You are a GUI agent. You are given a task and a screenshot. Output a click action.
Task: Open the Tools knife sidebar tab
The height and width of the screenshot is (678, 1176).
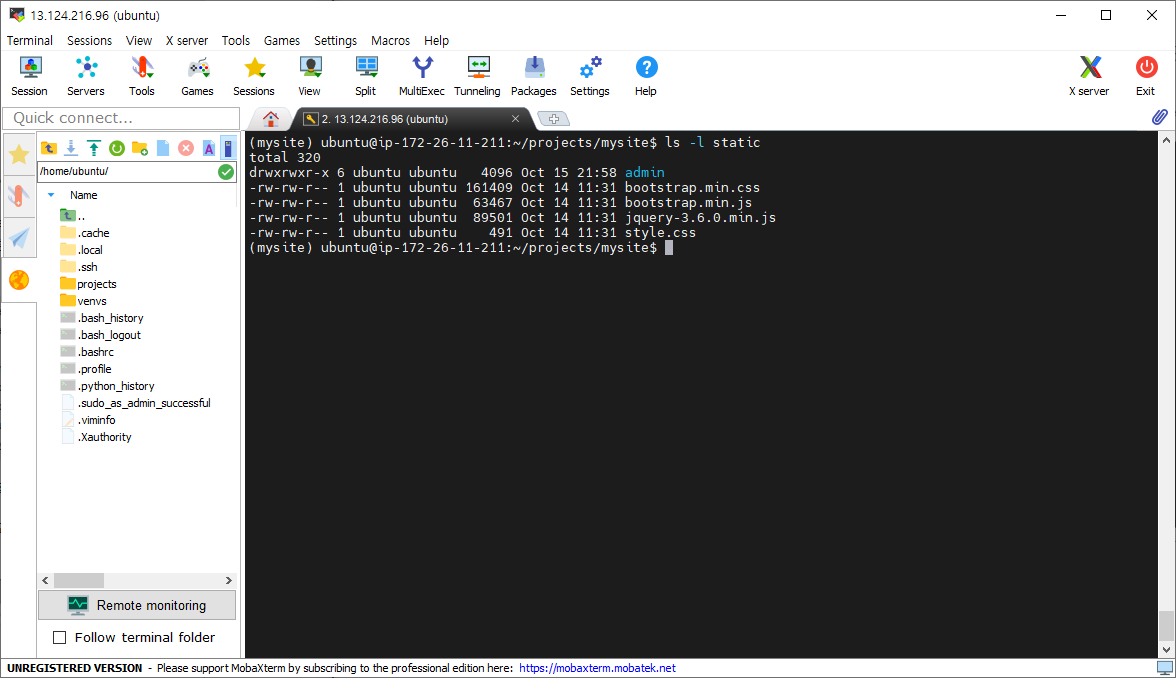(19, 196)
